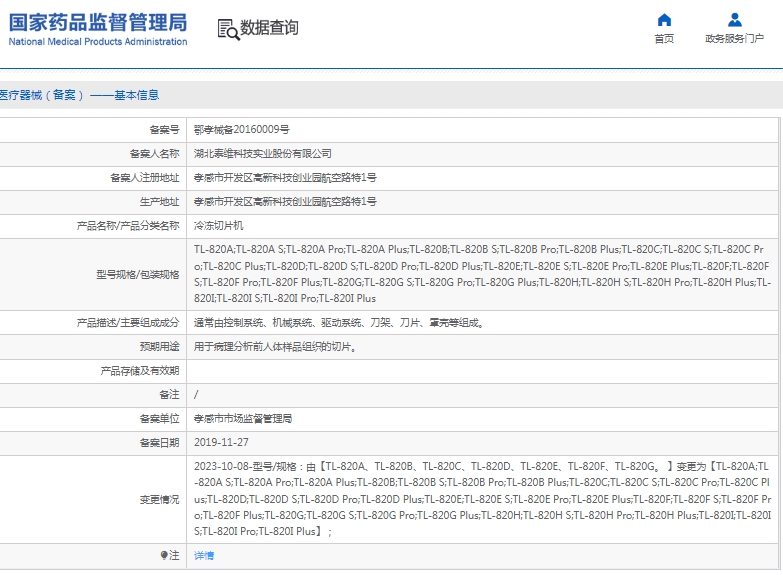Click the 备案人注册地址 row label

tap(144, 178)
